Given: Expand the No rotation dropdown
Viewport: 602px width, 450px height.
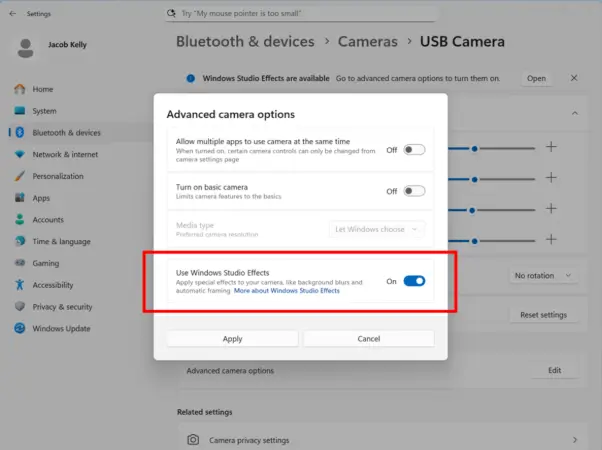Looking at the screenshot, I should pos(543,275).
